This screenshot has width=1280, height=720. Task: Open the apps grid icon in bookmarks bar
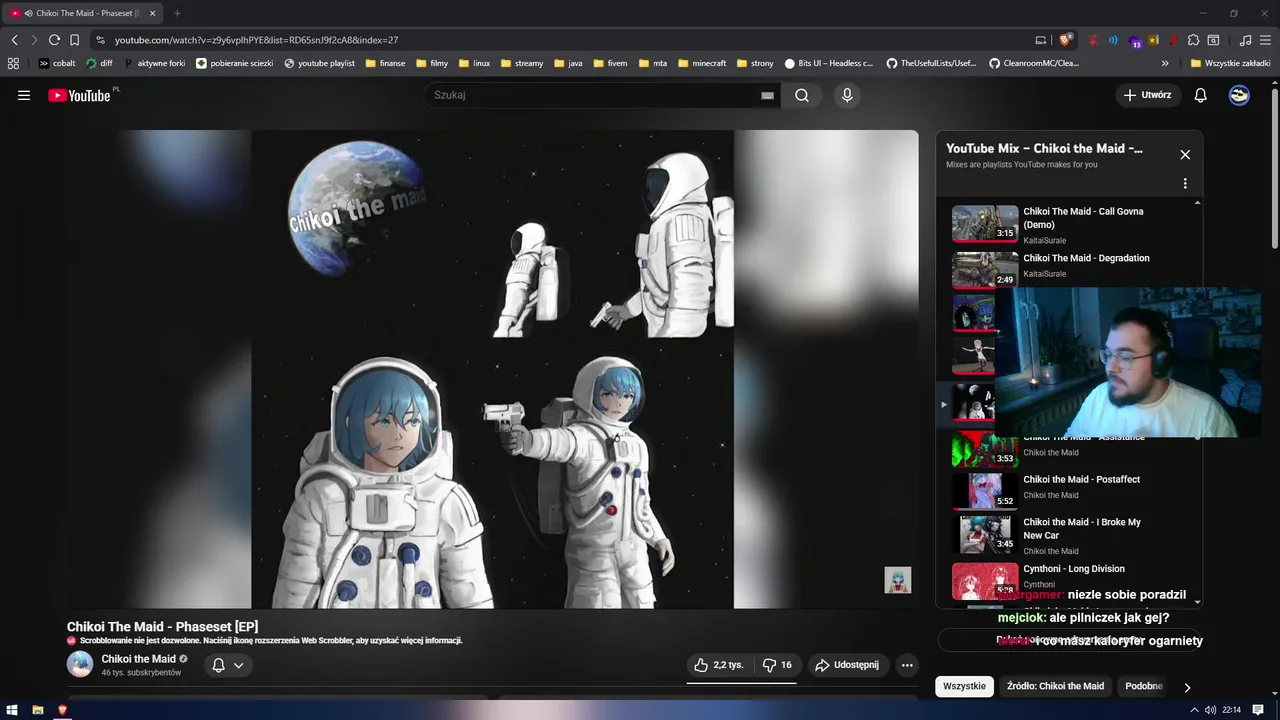point(13,63)
